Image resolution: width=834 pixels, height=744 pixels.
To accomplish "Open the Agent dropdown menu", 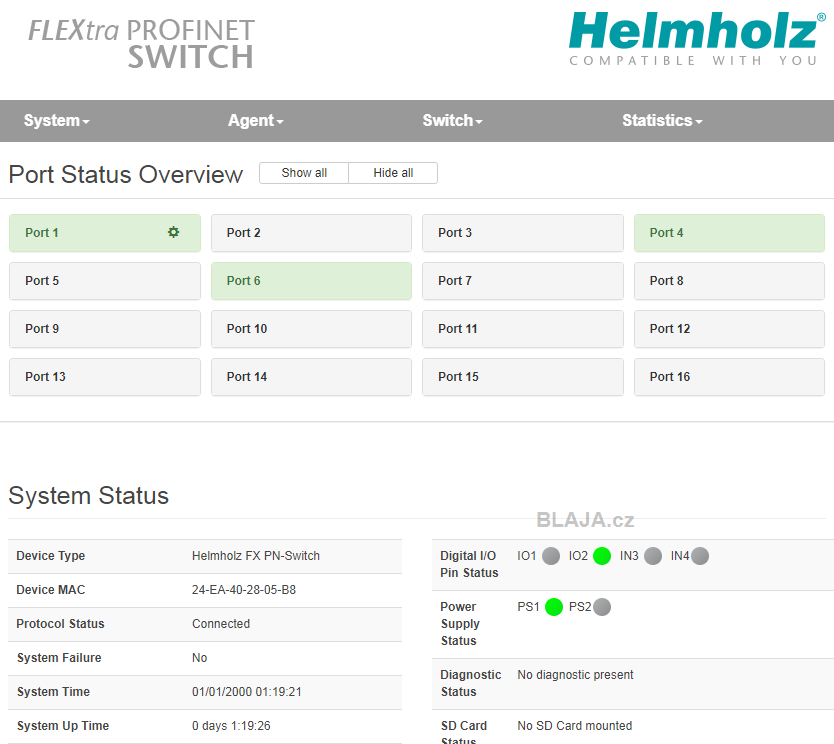I will [255, 121].
